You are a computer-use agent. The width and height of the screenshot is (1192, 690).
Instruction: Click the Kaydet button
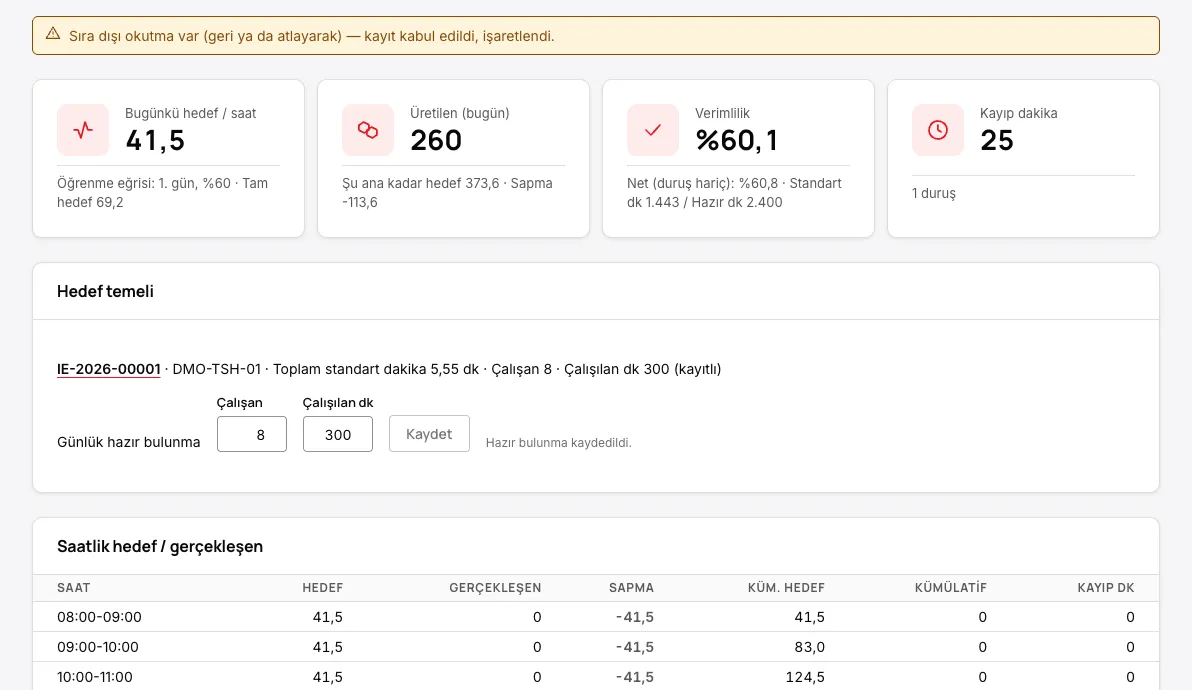[x=429, y=434]
